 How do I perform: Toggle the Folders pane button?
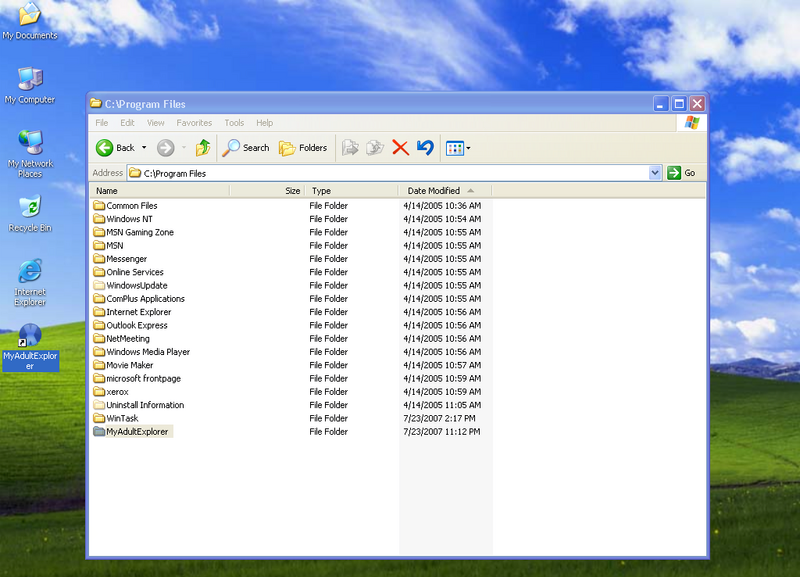(303, 148)
